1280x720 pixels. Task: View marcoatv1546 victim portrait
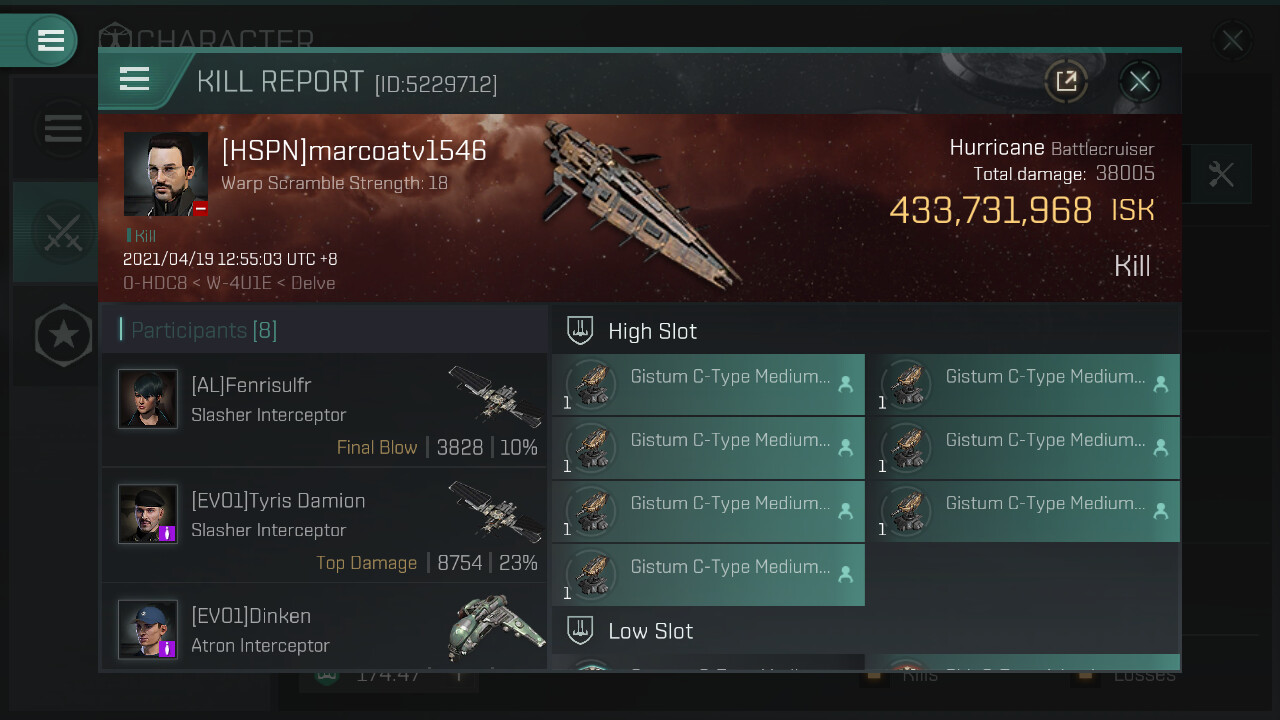[166, 174]
